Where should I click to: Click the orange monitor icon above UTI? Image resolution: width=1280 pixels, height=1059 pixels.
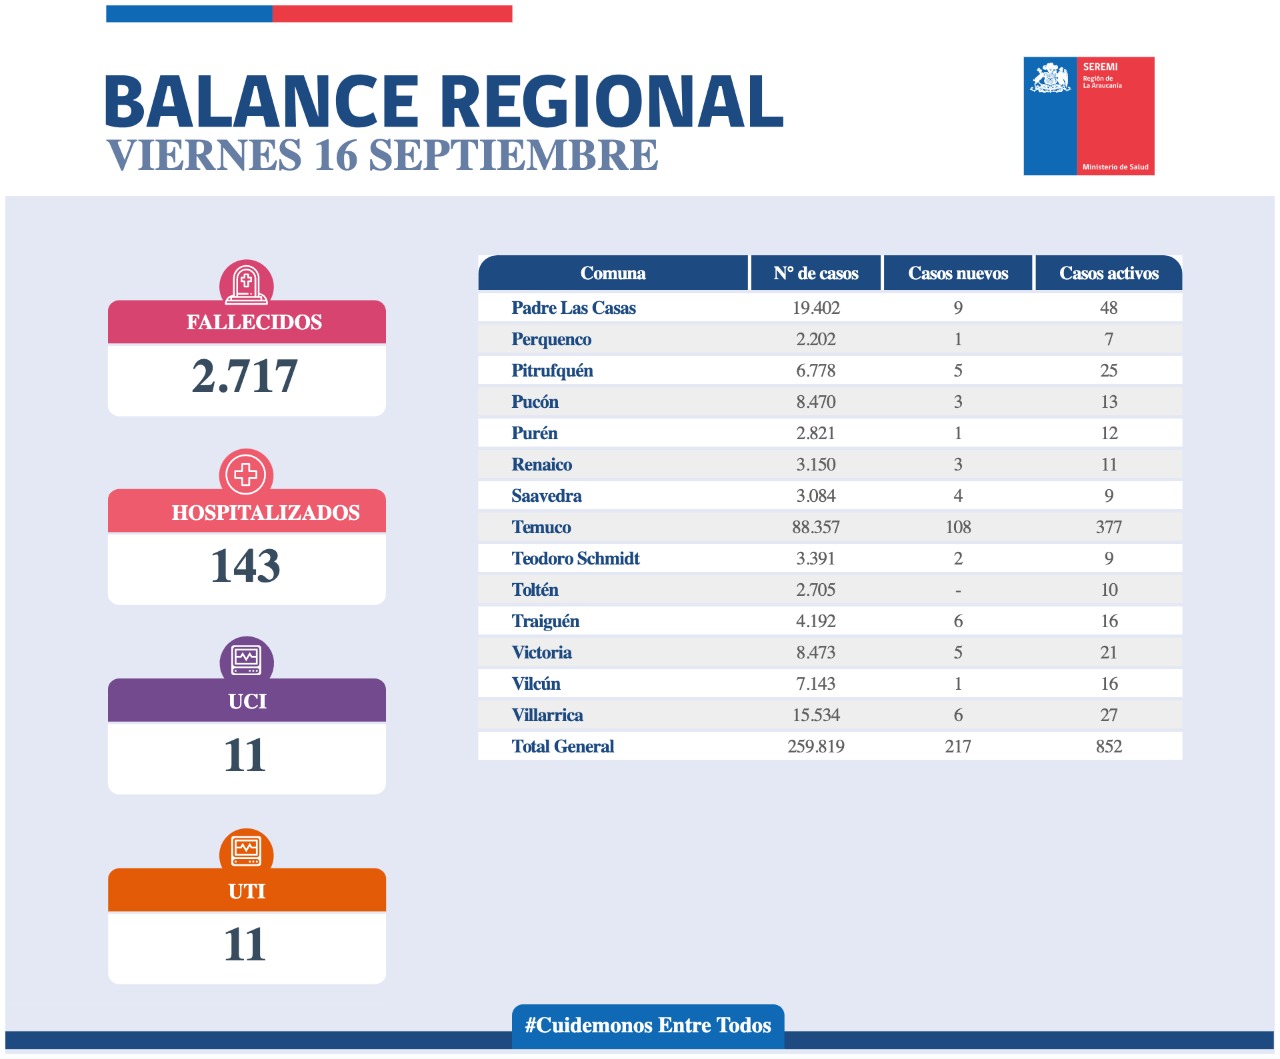pyautogui.click(x=246, y=850)
